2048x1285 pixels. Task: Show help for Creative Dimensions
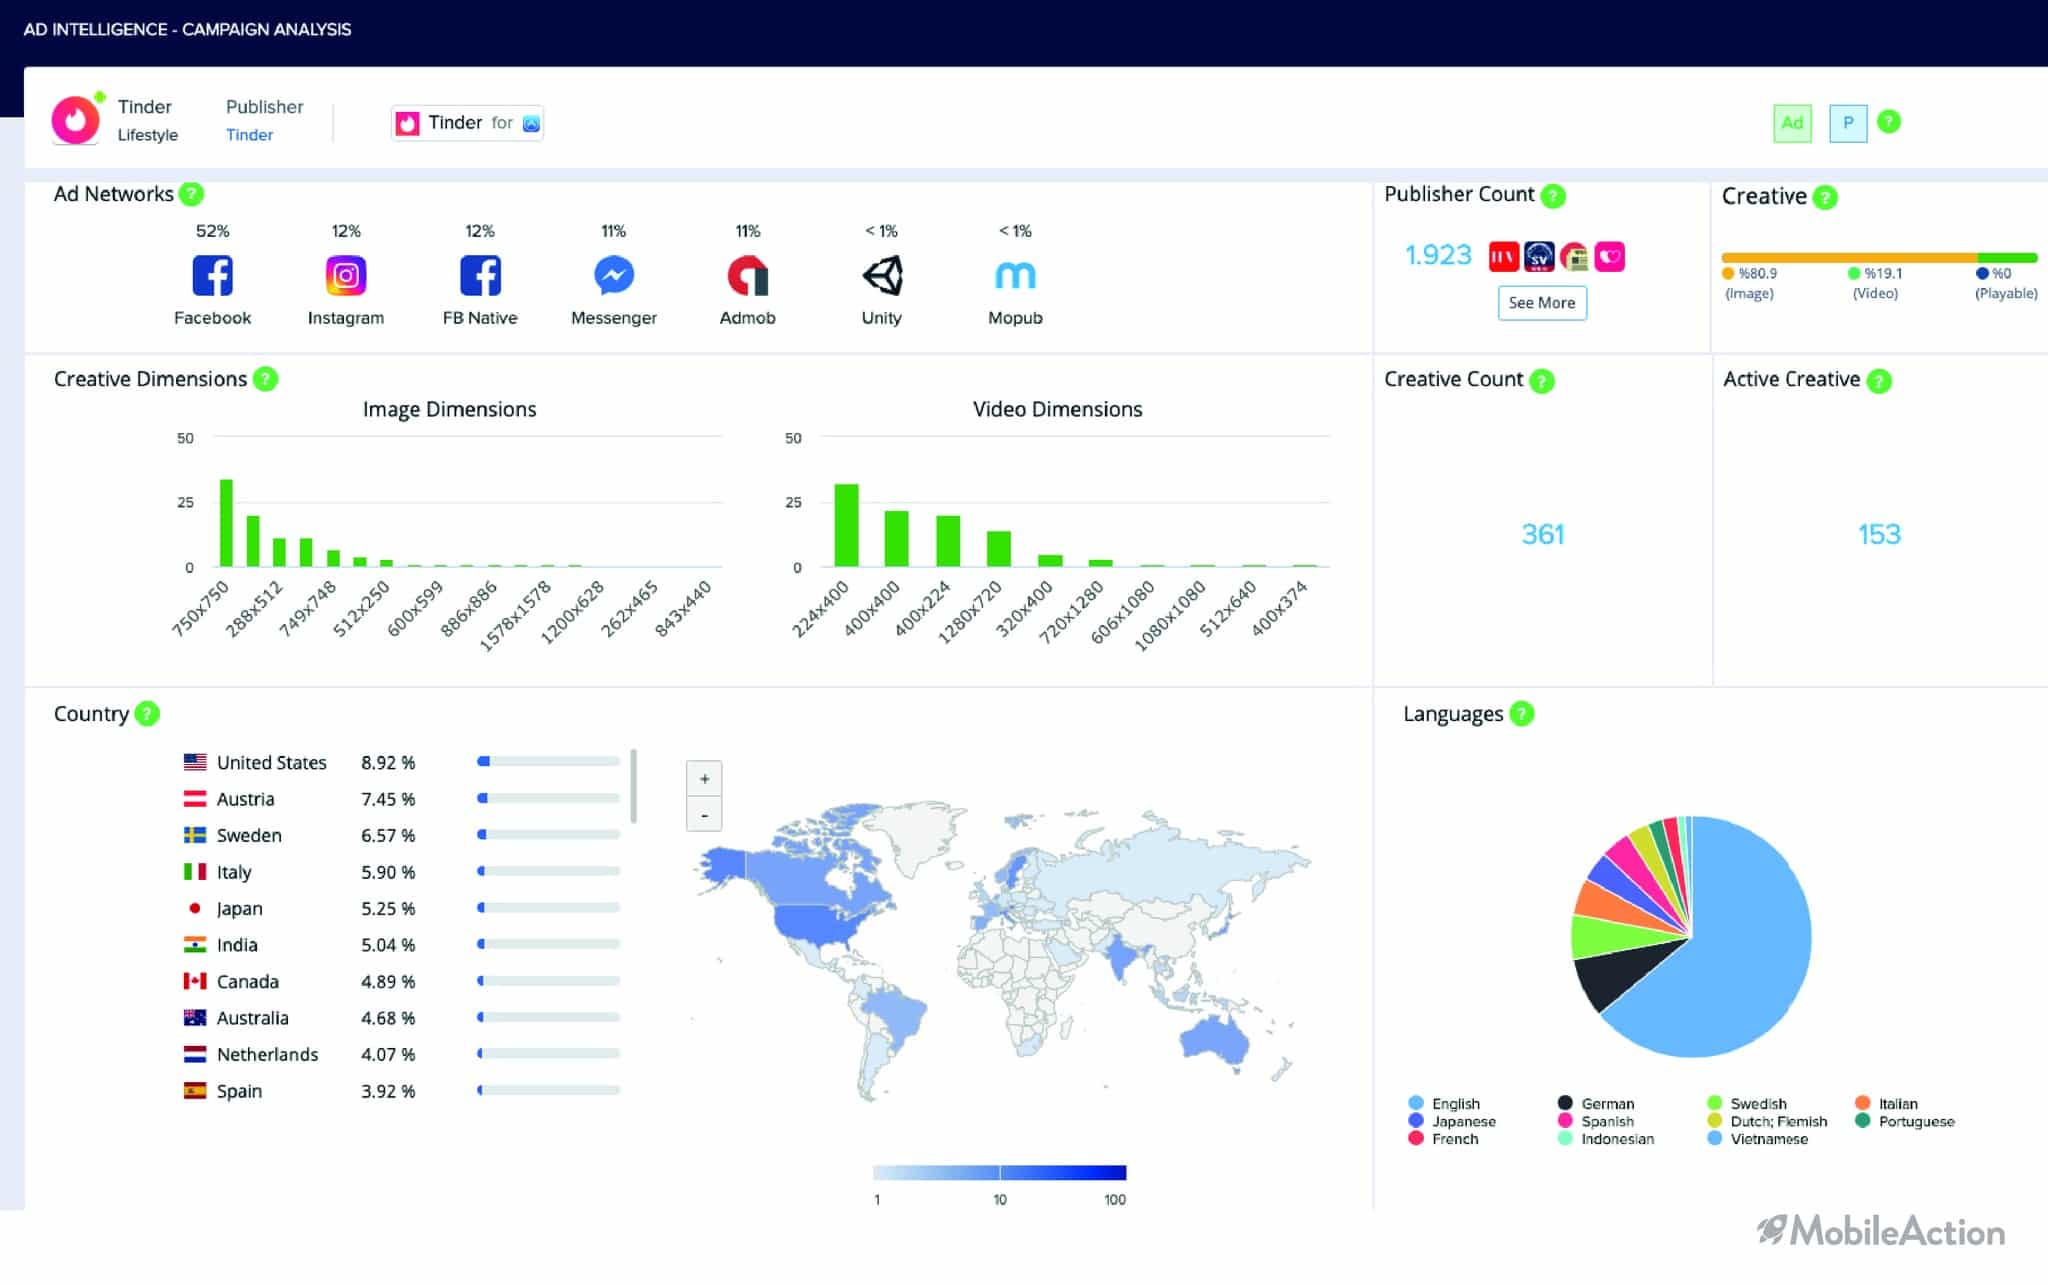[x=265, y=379]
